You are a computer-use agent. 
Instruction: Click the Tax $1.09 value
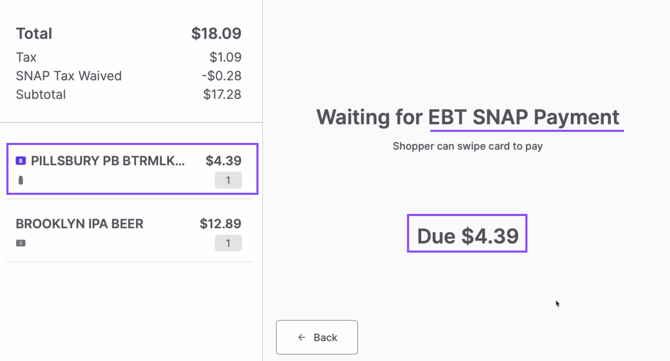(x=225, y=57)
